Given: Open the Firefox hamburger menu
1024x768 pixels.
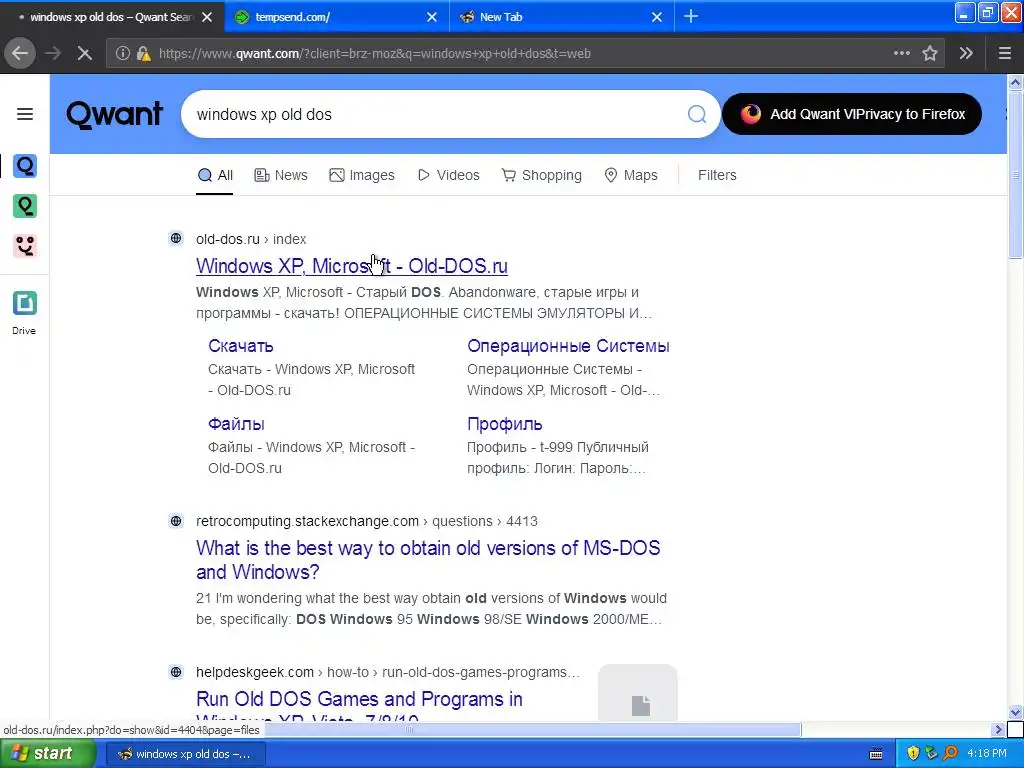Looking at the screenshot, I should (1004, 54).
